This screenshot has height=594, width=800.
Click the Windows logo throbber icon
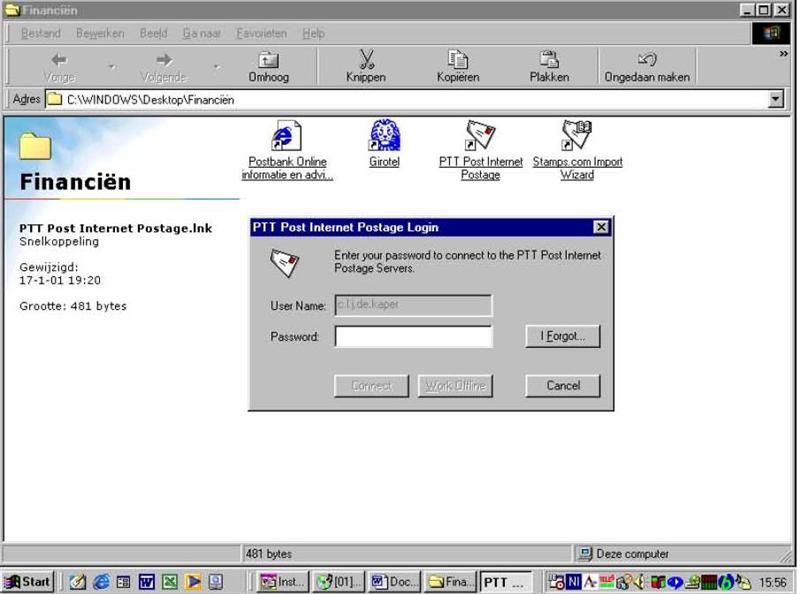(x=771, y=34)
